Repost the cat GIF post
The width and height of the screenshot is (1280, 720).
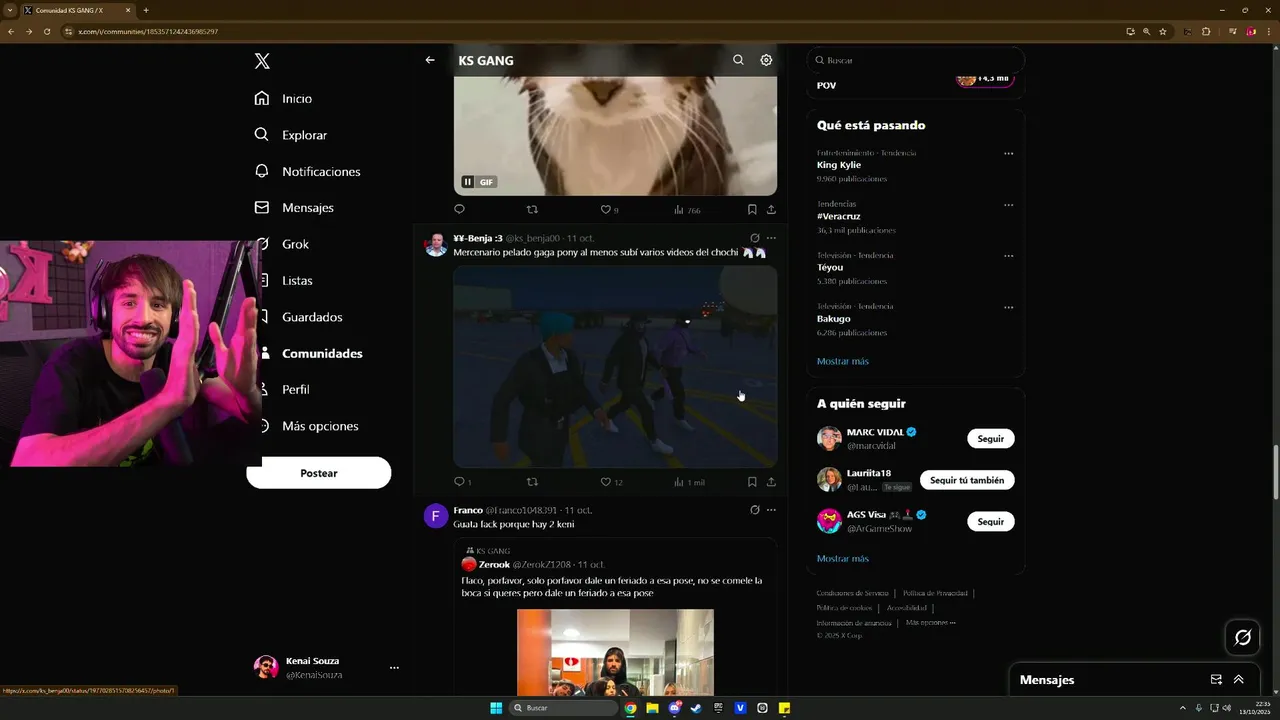[x=532, y=209]
